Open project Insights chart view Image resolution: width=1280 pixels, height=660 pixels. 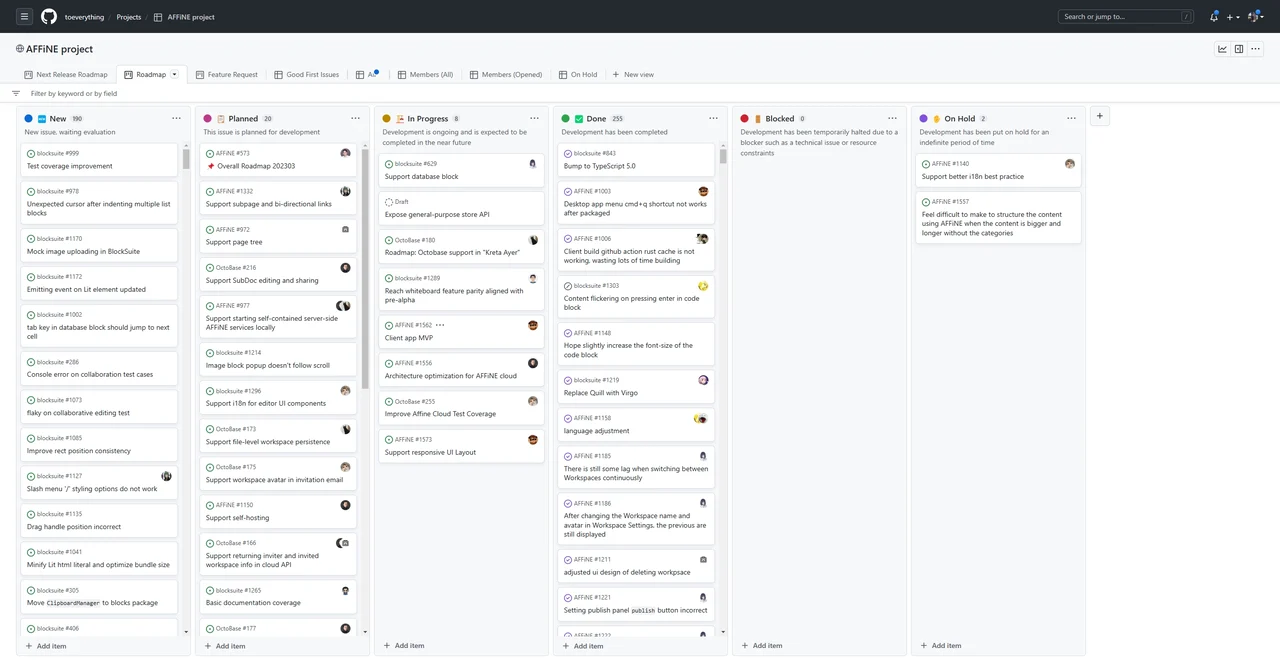tap(1222, 49)
